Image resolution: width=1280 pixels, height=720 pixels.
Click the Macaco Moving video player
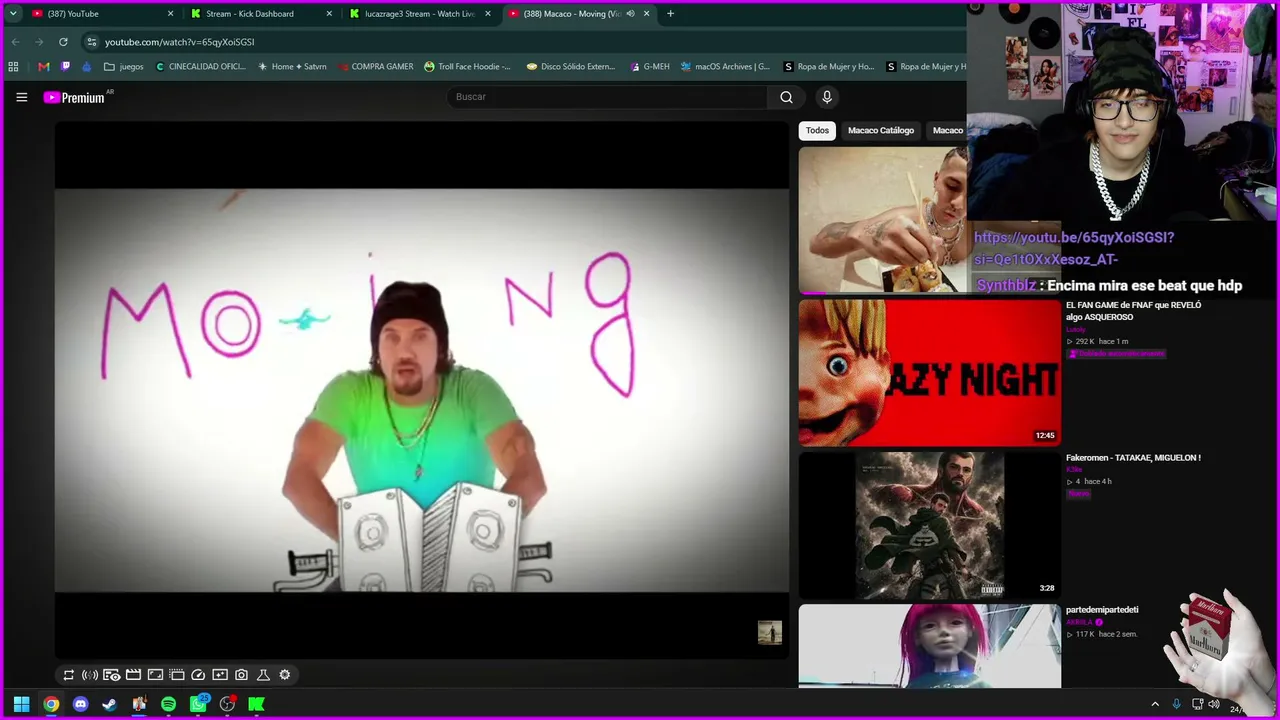(421, 390)
